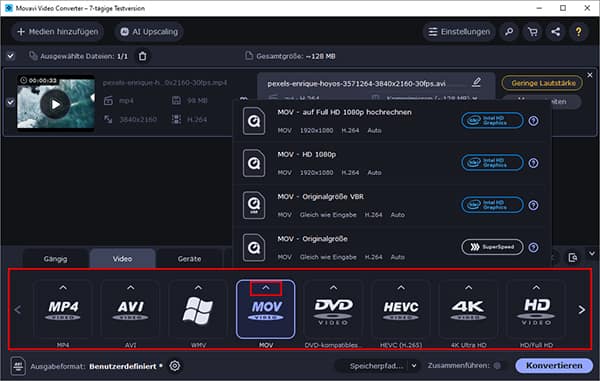Expand the HD presets chevron

(x=536, y=287)
